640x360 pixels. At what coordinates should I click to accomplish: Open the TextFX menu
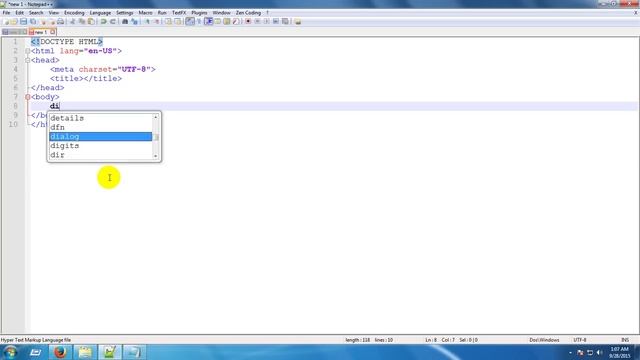pos(179,13)
